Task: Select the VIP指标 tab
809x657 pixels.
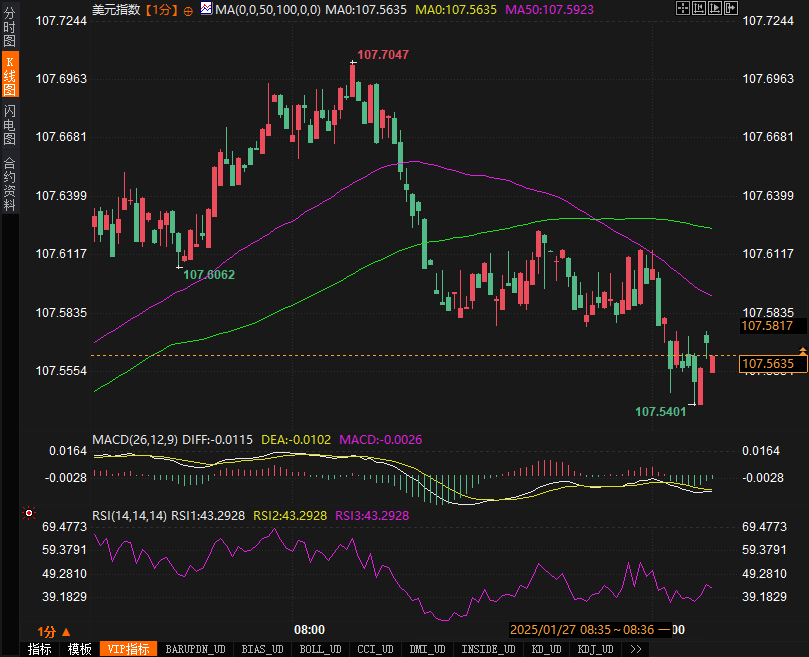Action: pyautogui.click(x=129, y=649)
